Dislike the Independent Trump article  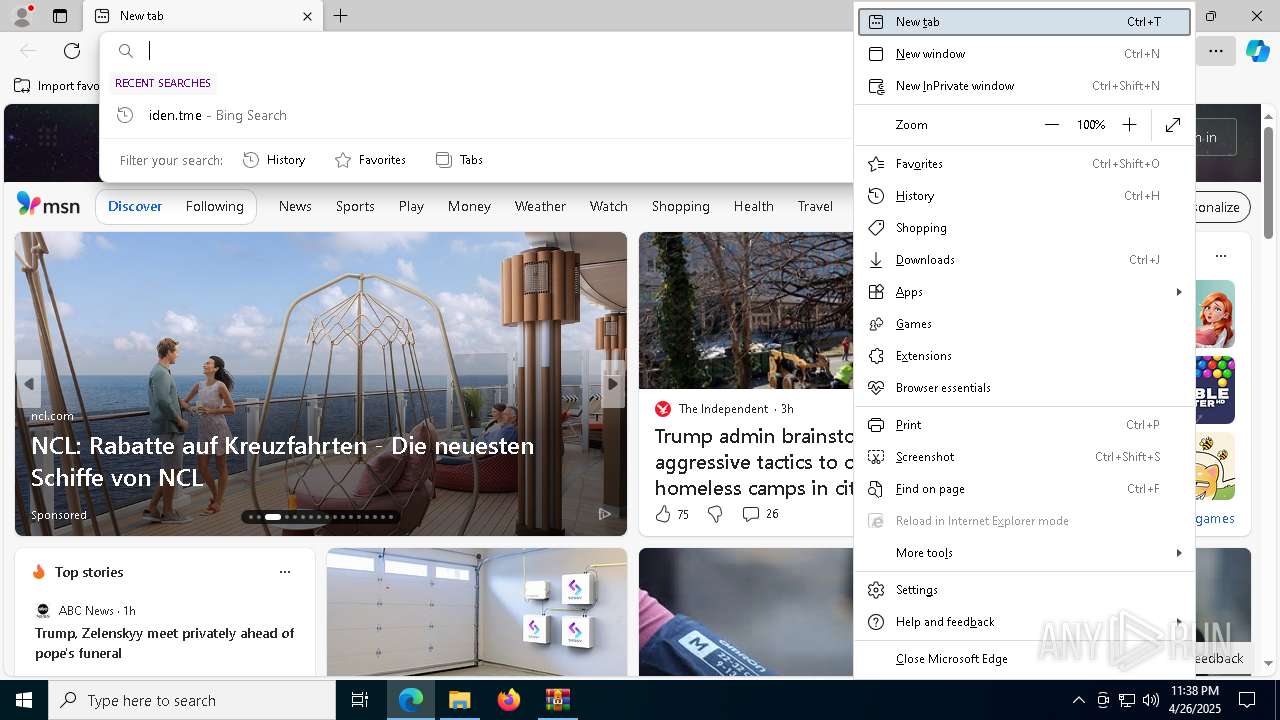pos(715,514)
